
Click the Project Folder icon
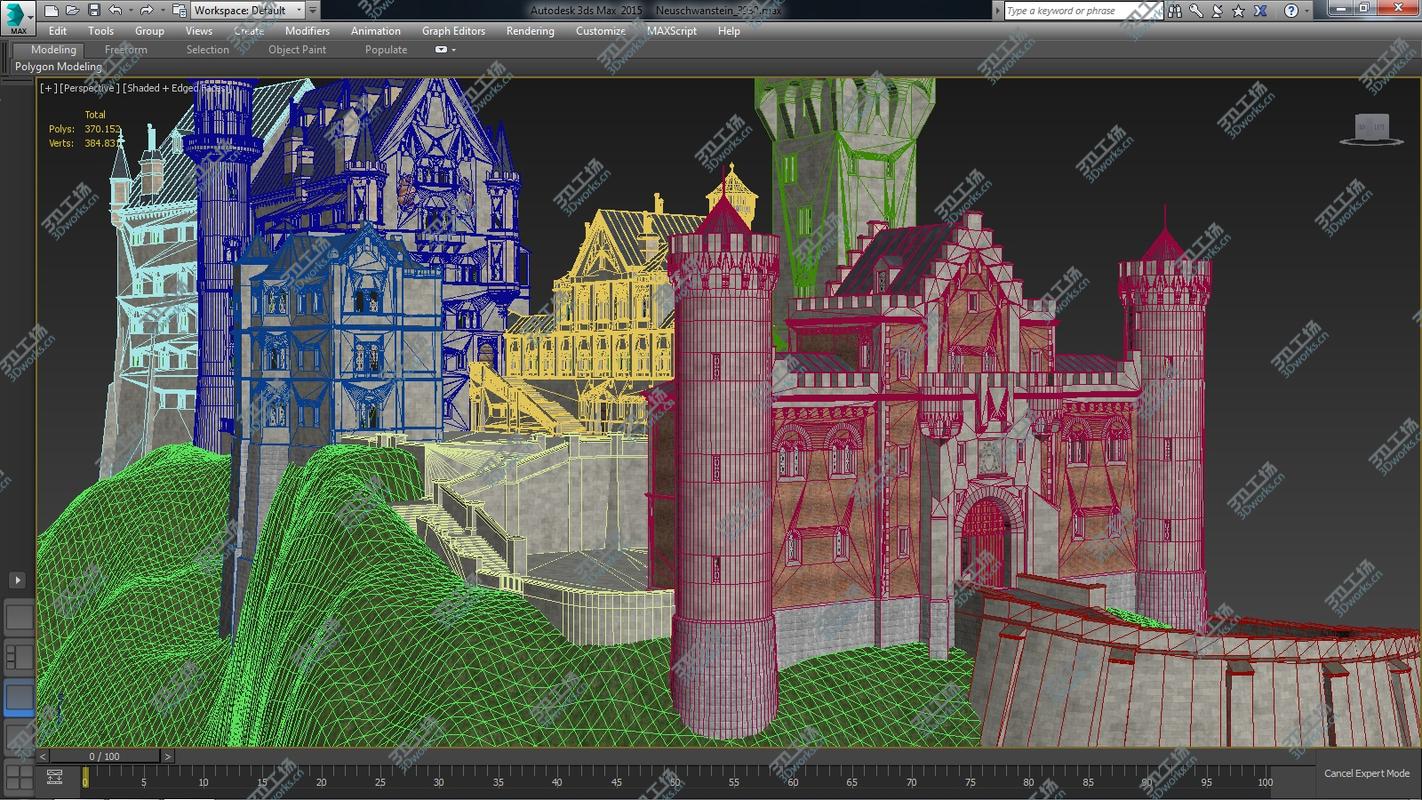tap(179, 10)
